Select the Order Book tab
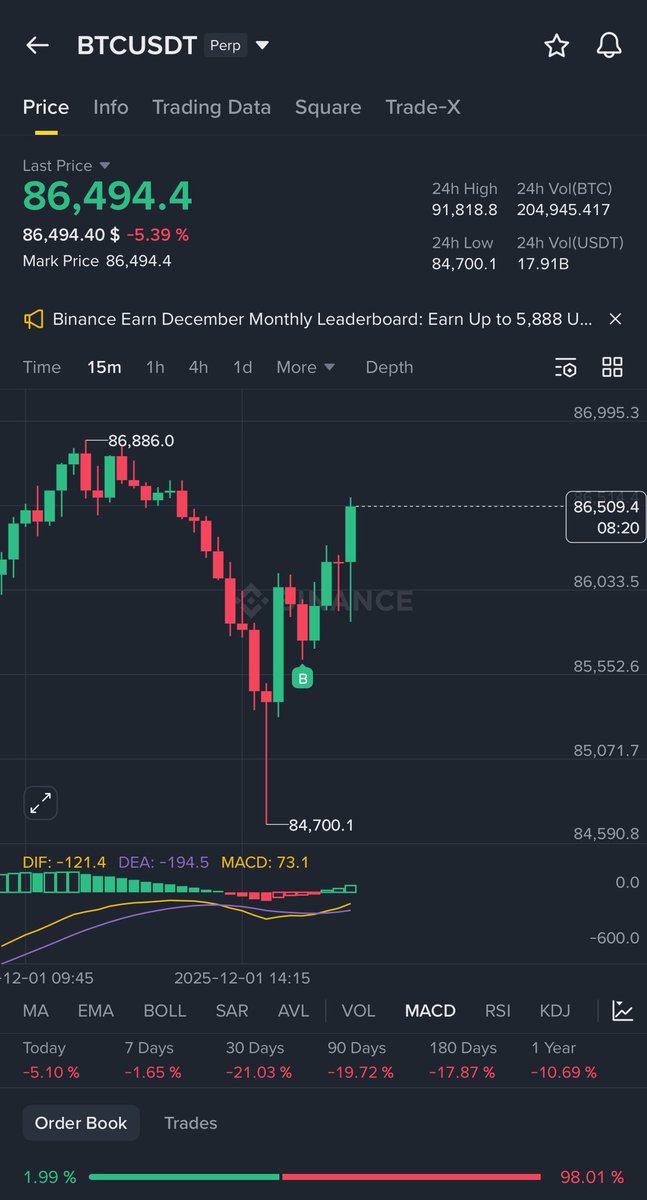The width and height of the screenshot is (647, 1200). [81, 1123]
